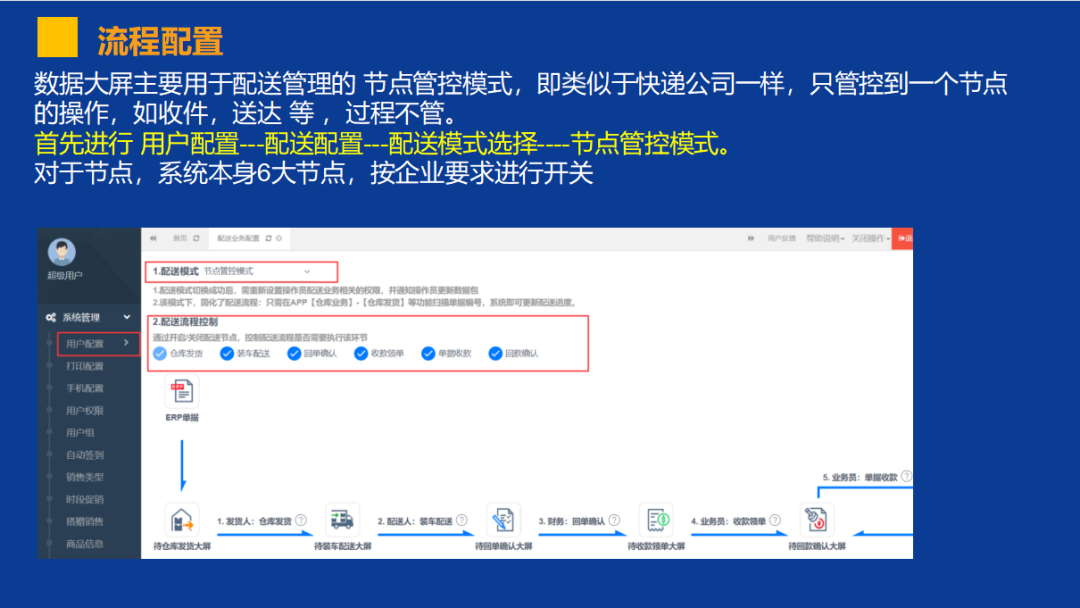Select 时段促销 in the sidebar

point(85,500)
